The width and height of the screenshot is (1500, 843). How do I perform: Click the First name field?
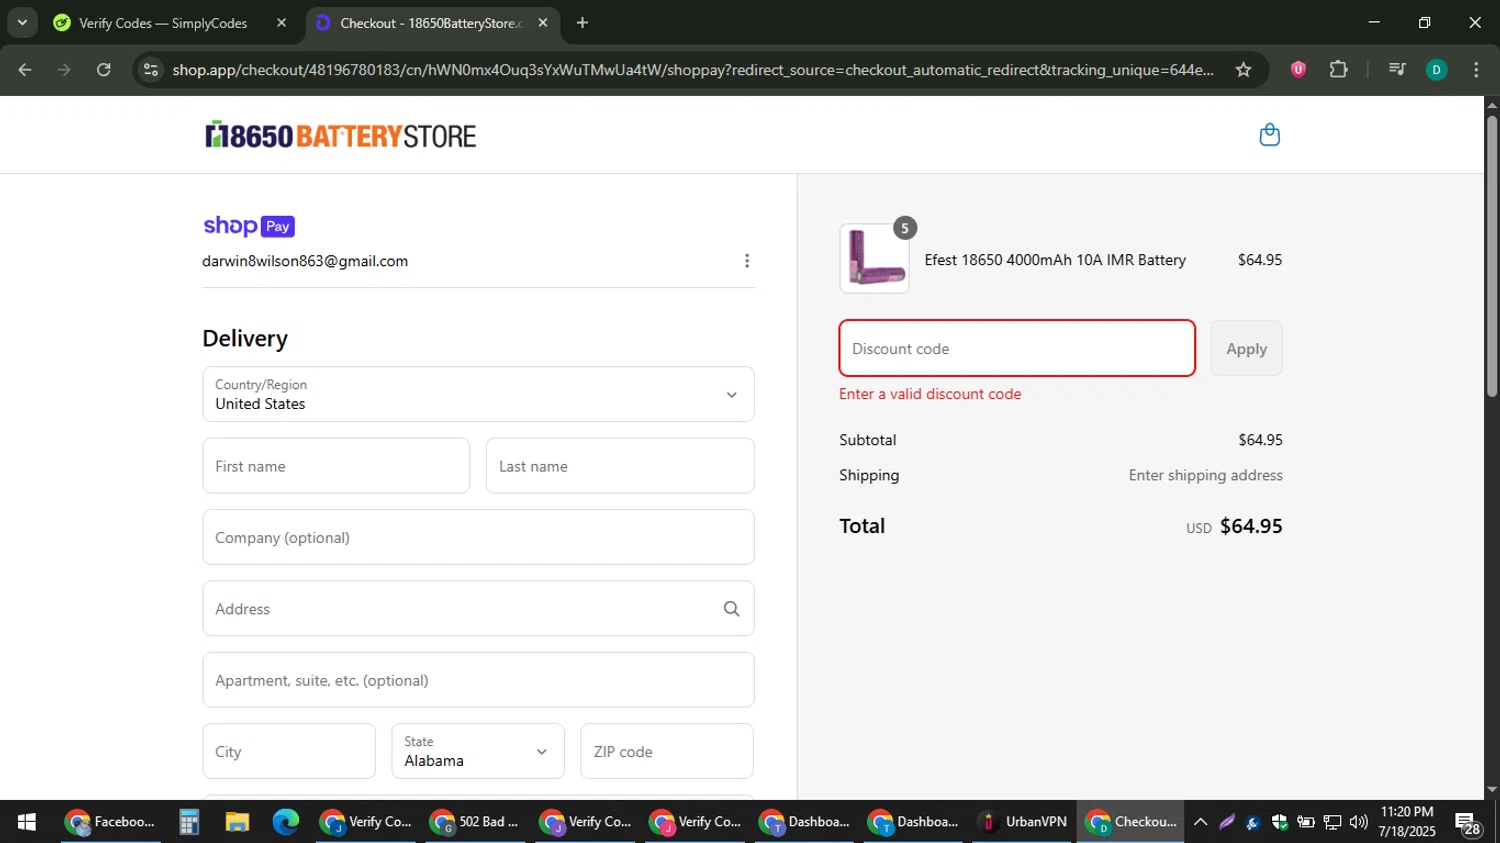click(x=336, y=466)
